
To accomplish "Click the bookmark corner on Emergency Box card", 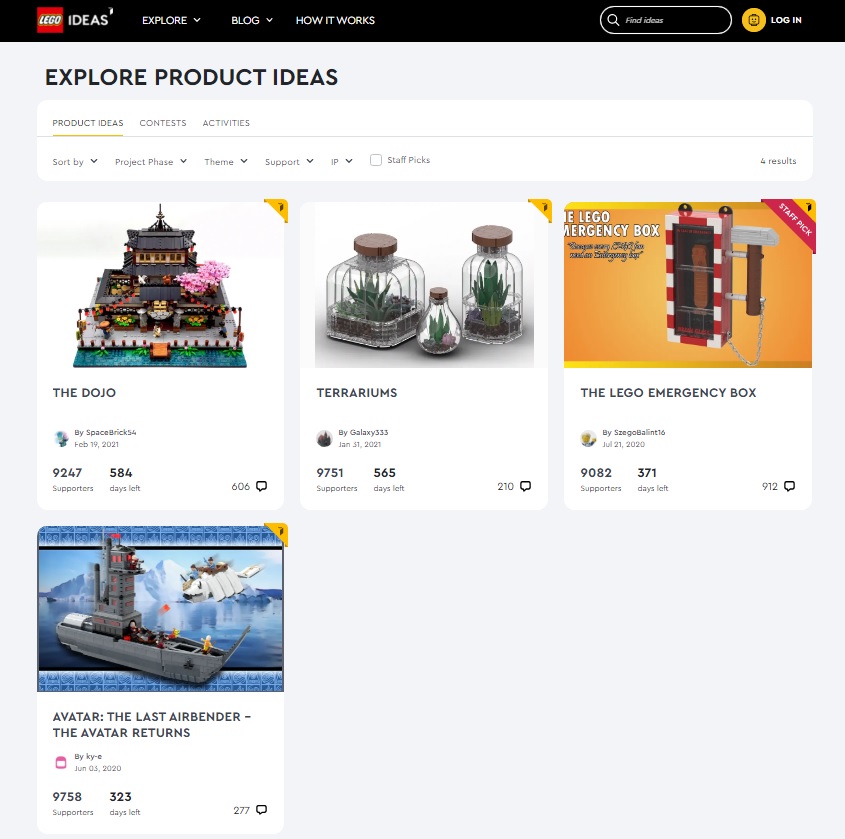I will 808,206.
